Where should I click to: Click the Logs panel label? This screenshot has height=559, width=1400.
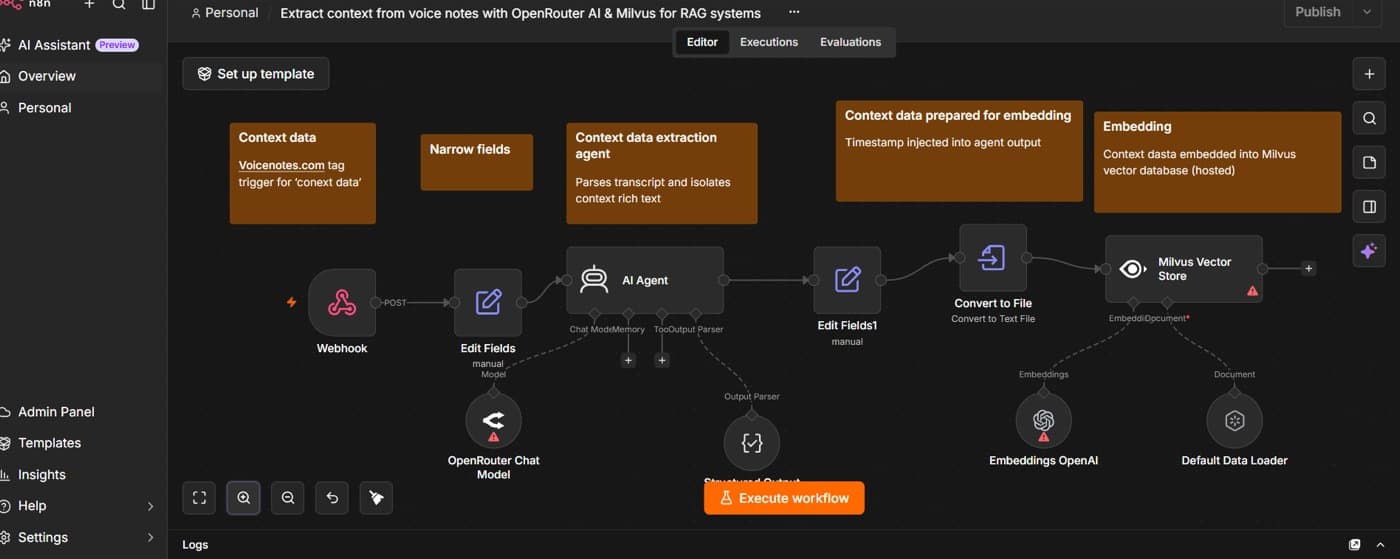tap(195, 545)
